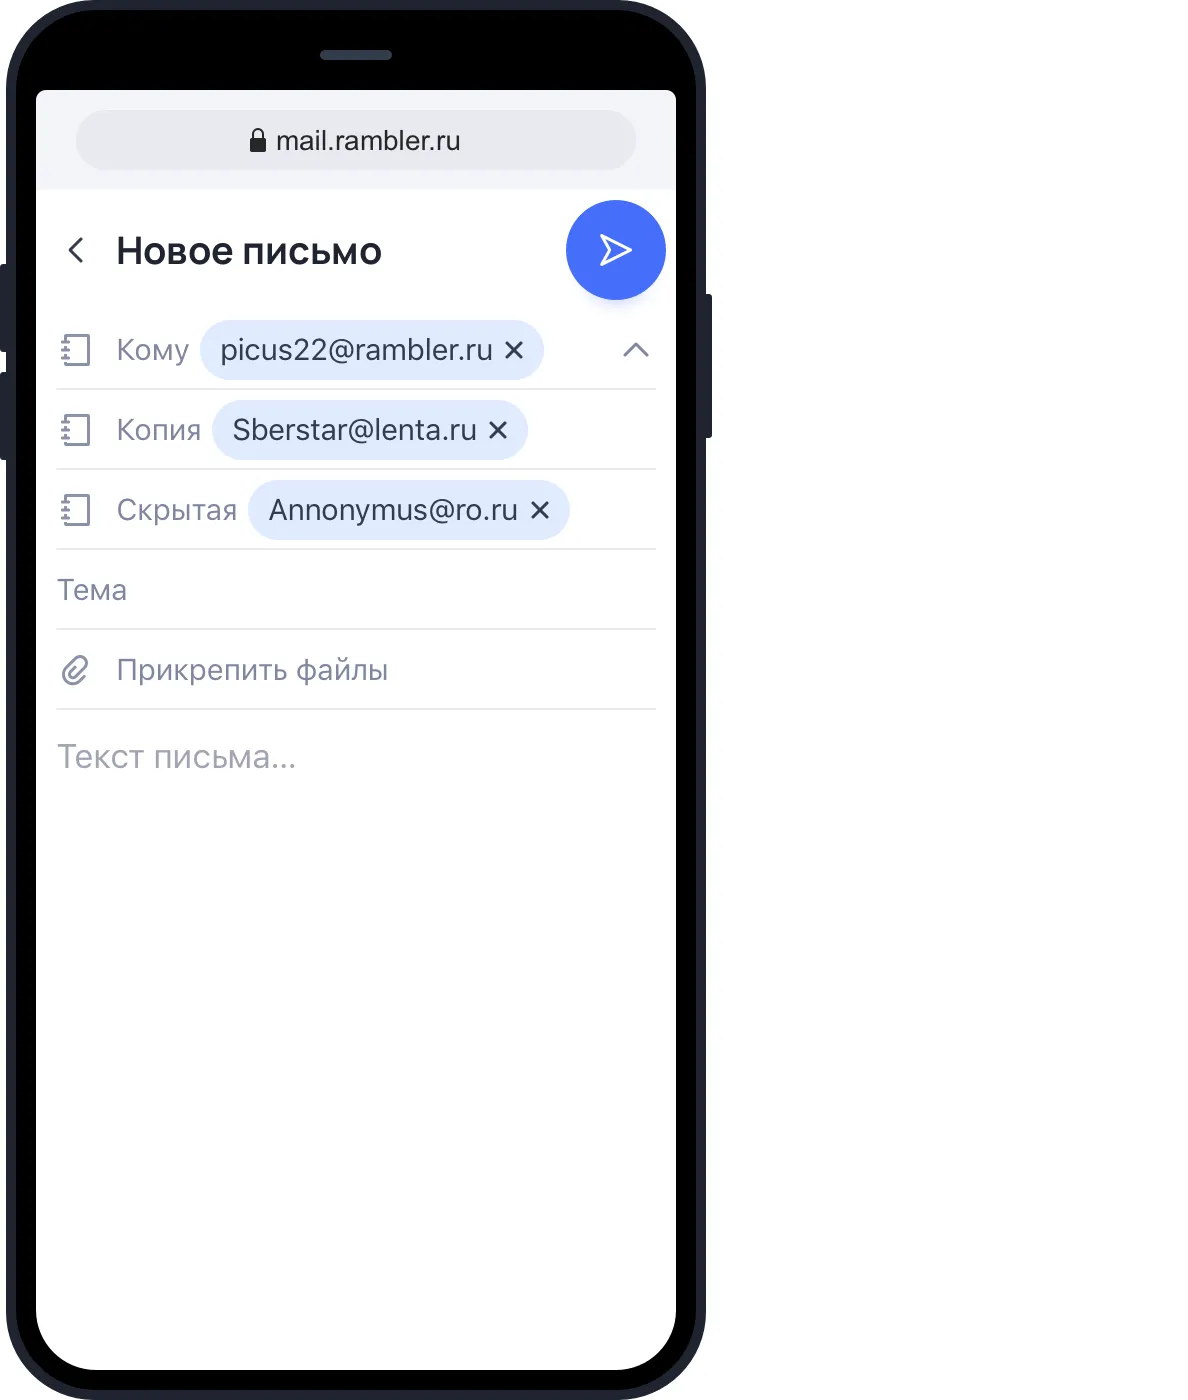The width and height of the screenshot is (1188, 1400).
Task: Click empty space in the Кому recipient row
Action: [580, 350]
